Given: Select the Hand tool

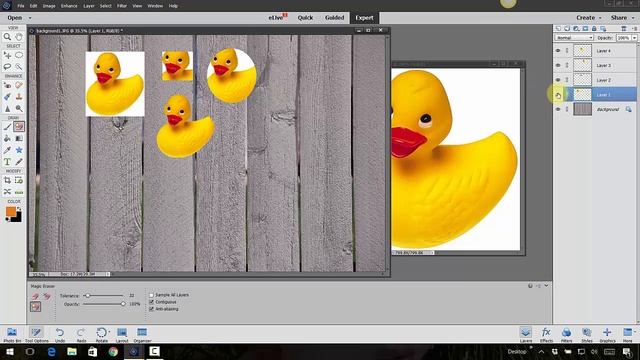Looking at the screenshot, I should (x=19, y=37).
